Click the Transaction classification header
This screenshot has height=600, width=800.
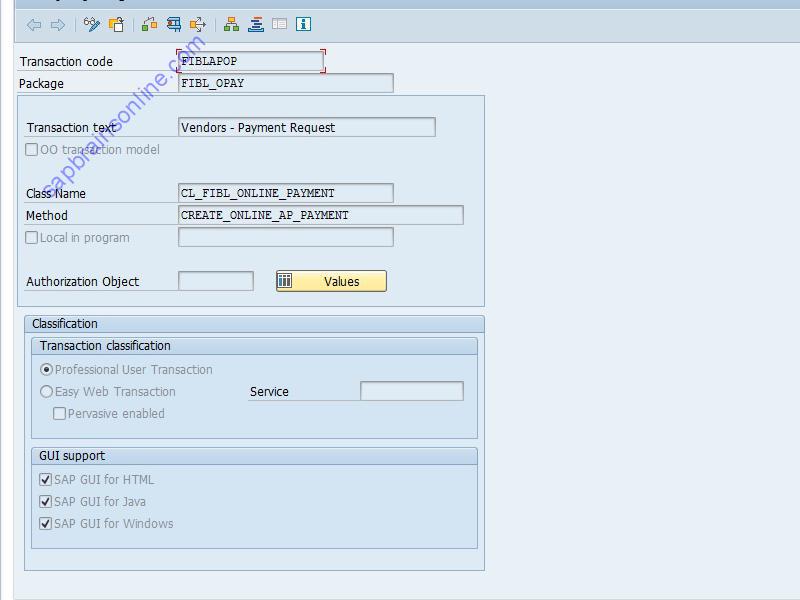pyautogui.click(x=254, y=346)
